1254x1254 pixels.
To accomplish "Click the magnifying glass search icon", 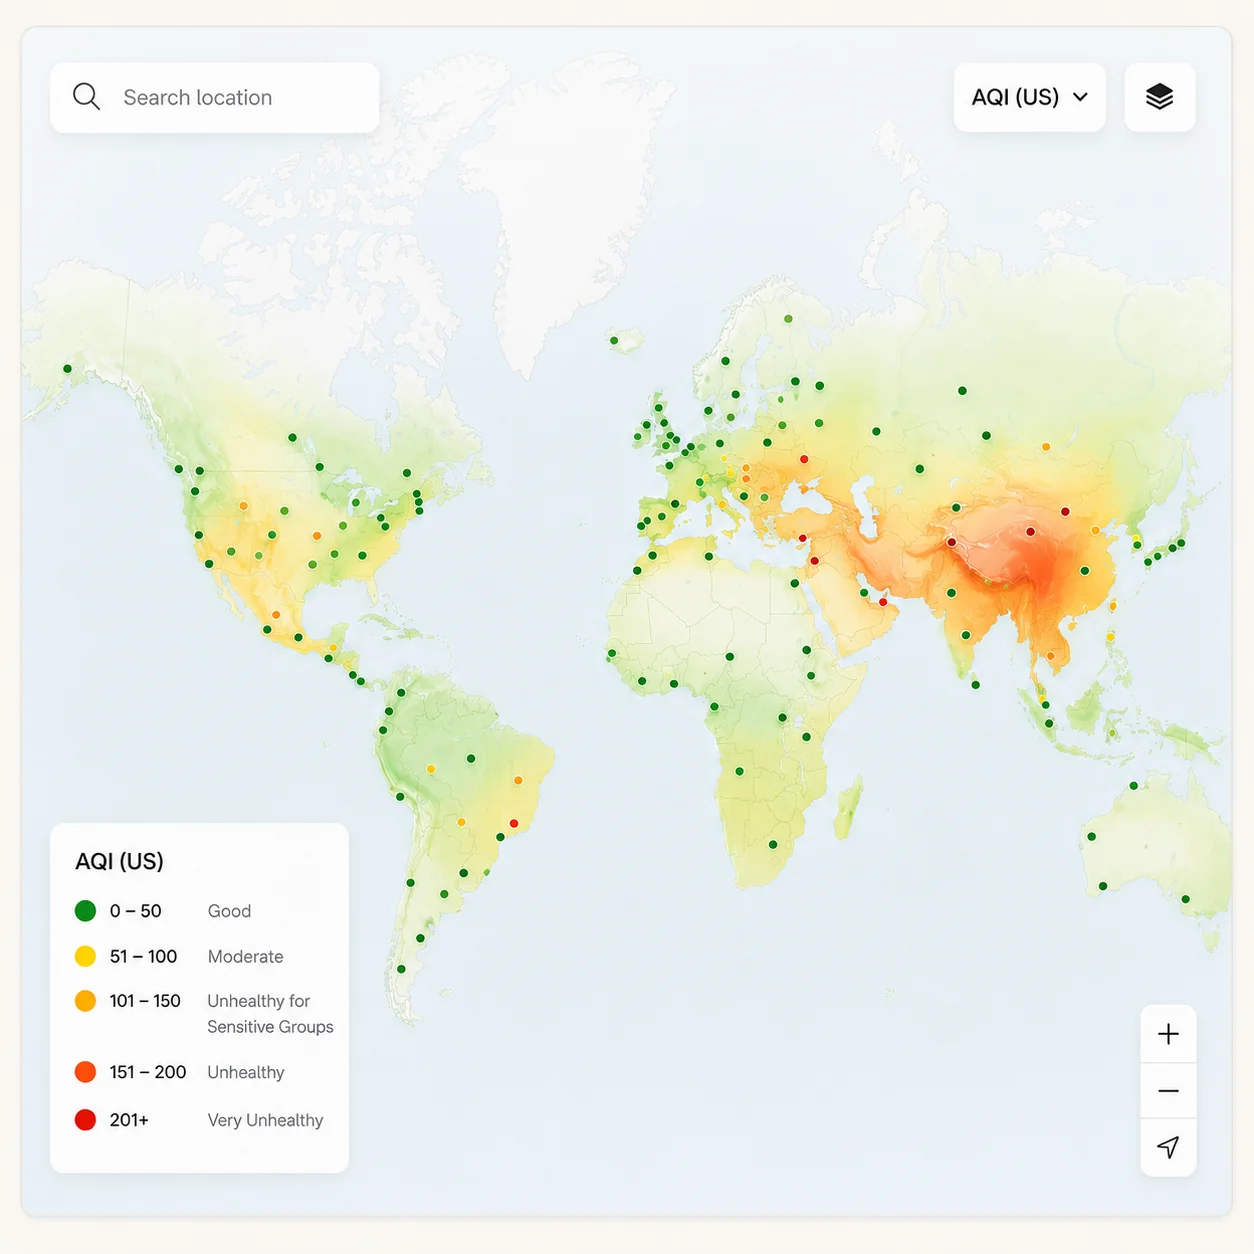I will point(87,97).
